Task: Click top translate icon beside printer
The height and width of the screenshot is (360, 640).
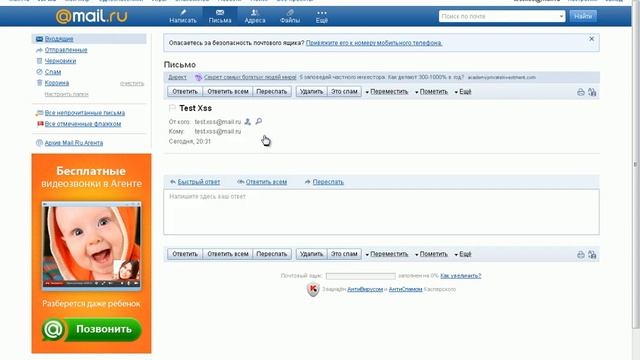Action: (x=592, y=92)
